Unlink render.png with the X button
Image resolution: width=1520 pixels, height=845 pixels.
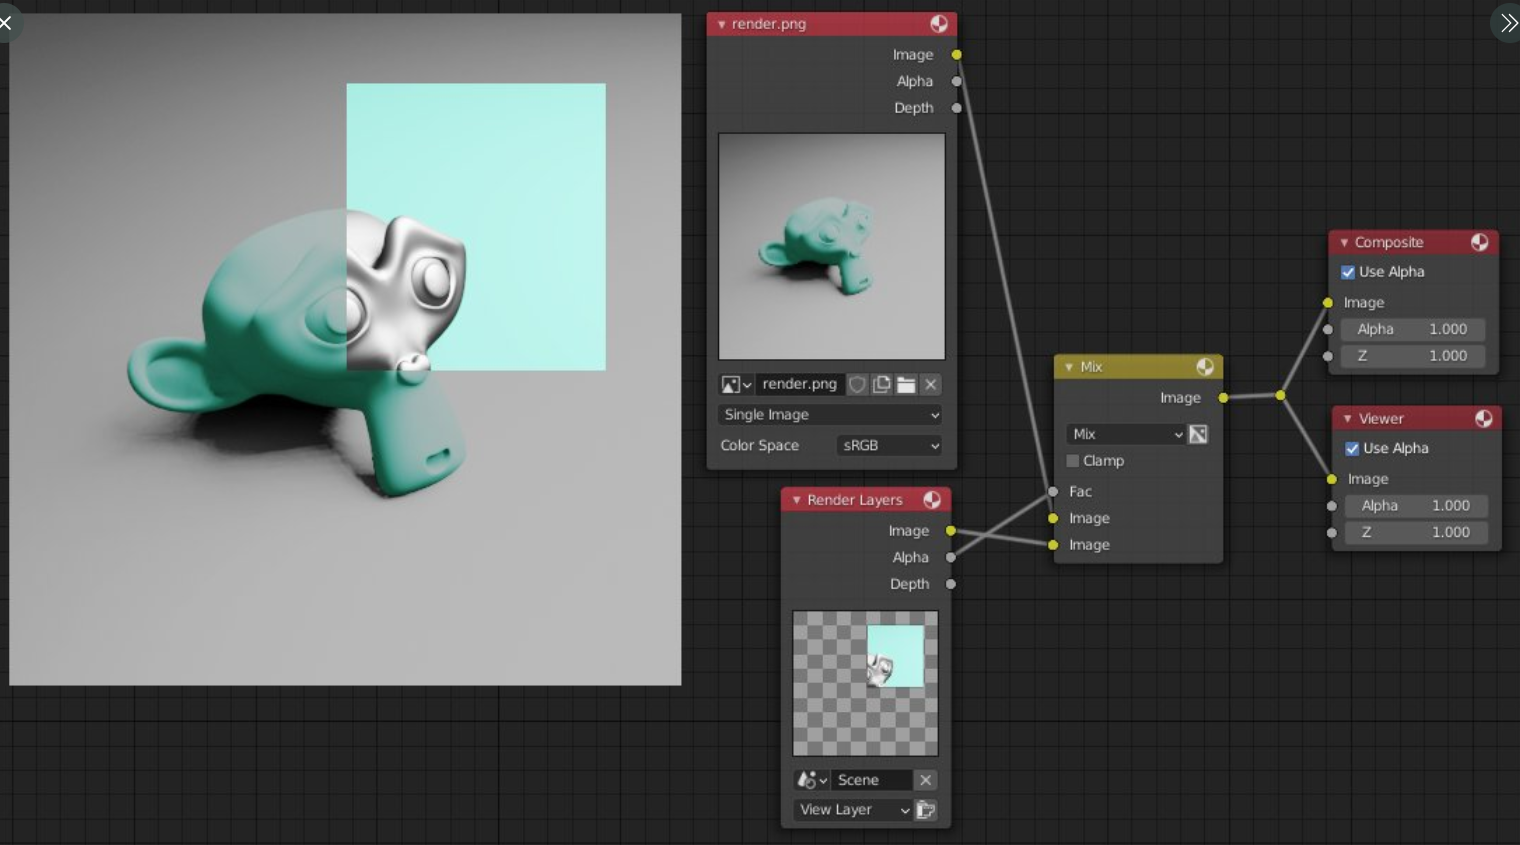931,385
